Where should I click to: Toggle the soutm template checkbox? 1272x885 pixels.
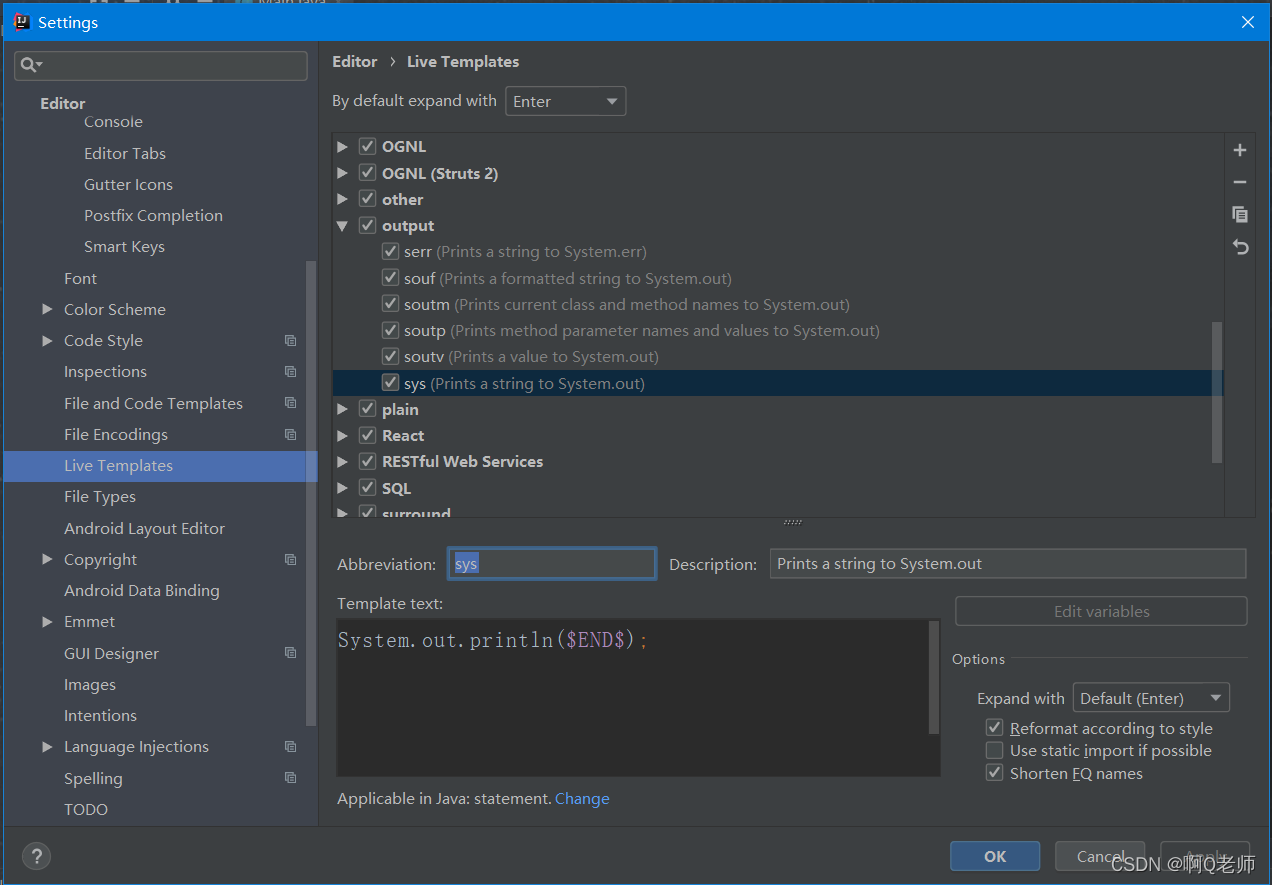coord(390,304)
